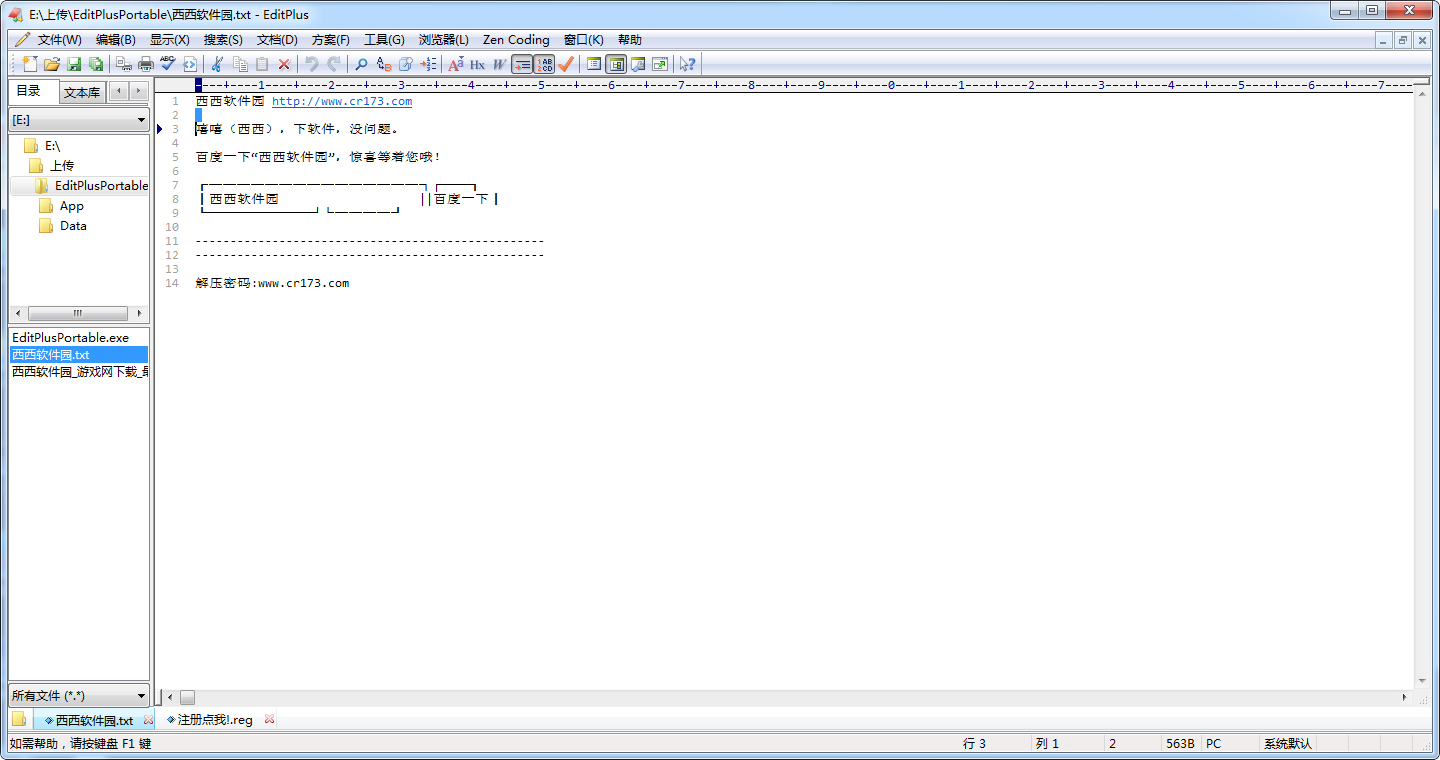Select the Data folder
Image resolution: width=1440 pixels, height=760 pixels.
click(73, 226)
